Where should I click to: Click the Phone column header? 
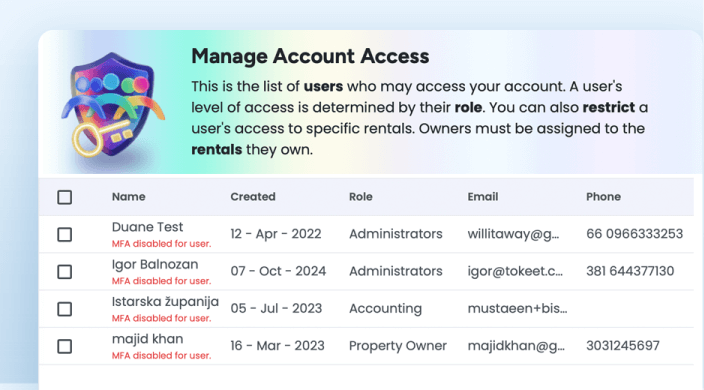[603, 197]
